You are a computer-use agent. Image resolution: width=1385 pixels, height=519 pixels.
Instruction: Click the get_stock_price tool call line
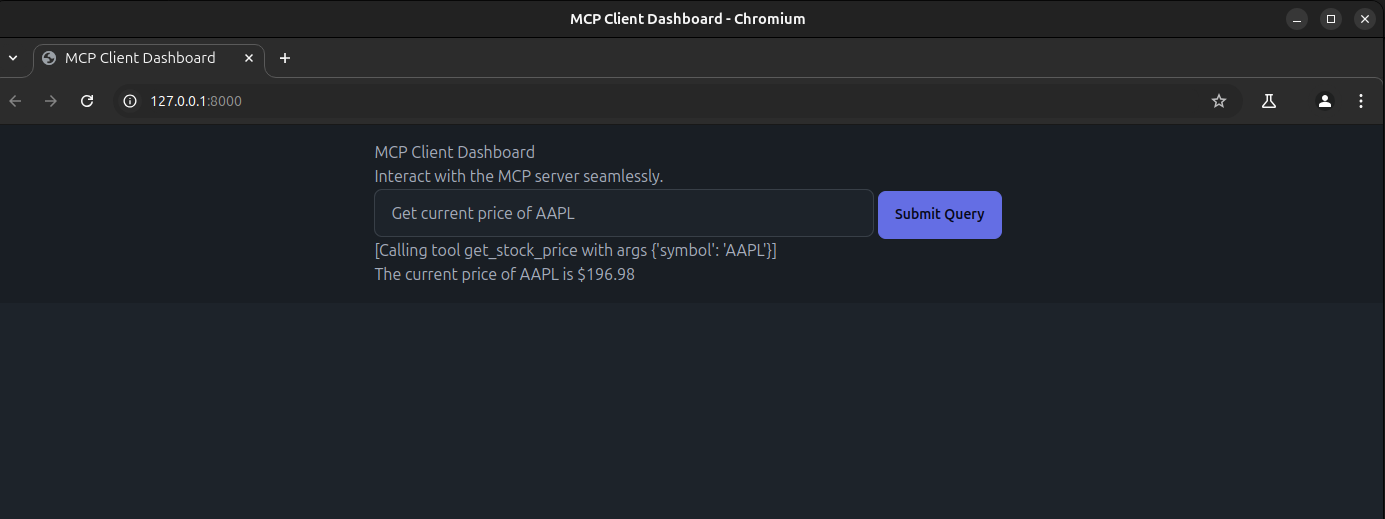pyautogui.click(x=576, y=250)
